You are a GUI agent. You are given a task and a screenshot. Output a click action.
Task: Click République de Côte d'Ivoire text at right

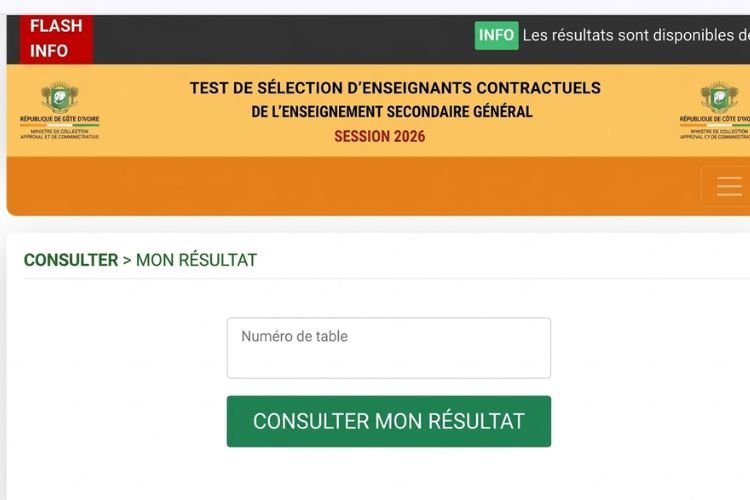[714, 119]
